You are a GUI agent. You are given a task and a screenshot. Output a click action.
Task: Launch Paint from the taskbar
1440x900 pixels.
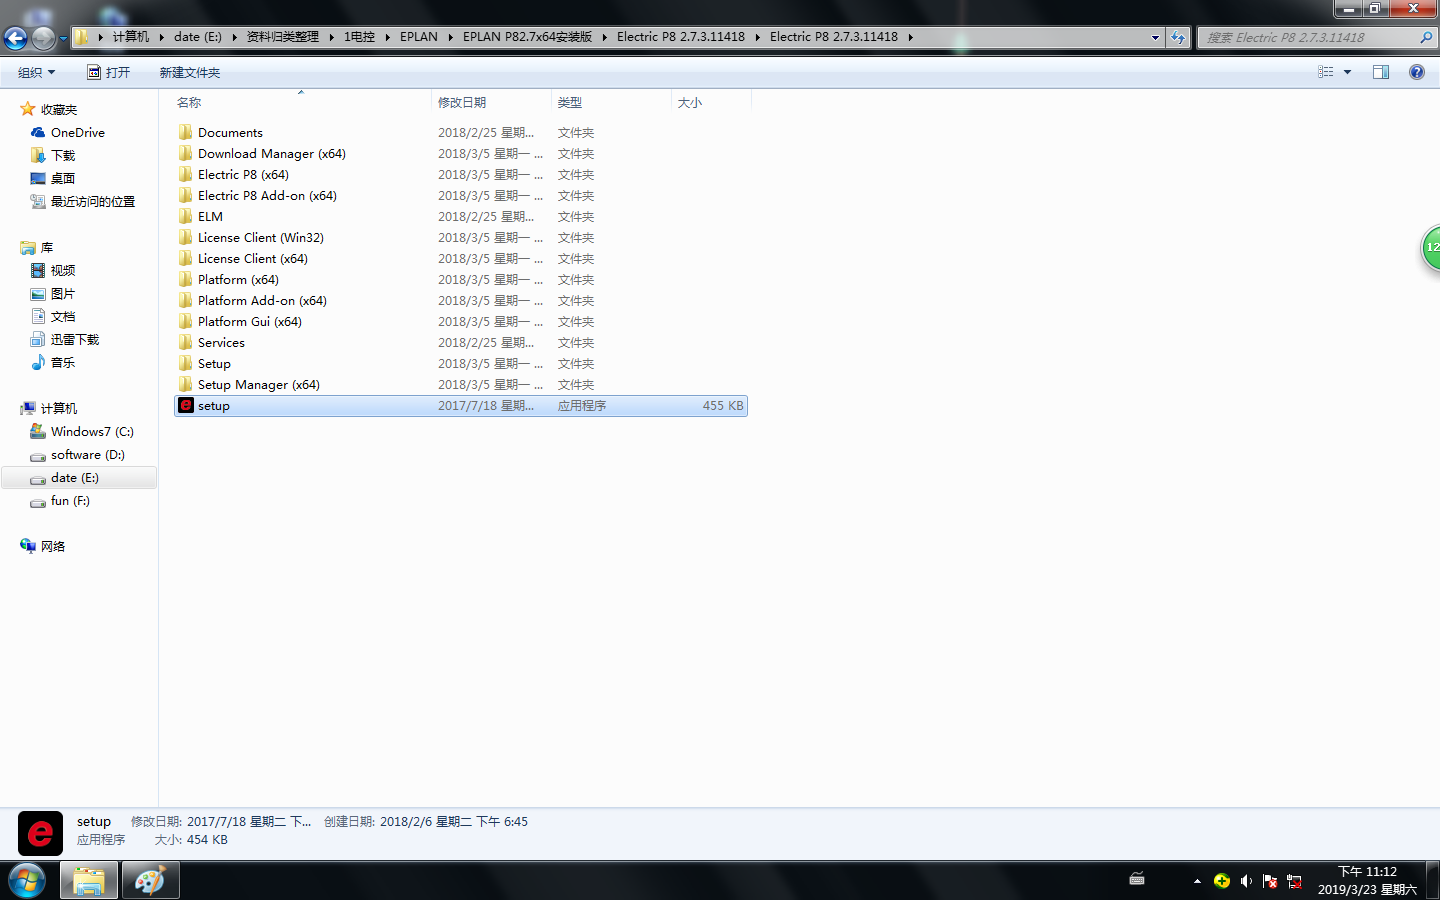[x=150, y=881]
